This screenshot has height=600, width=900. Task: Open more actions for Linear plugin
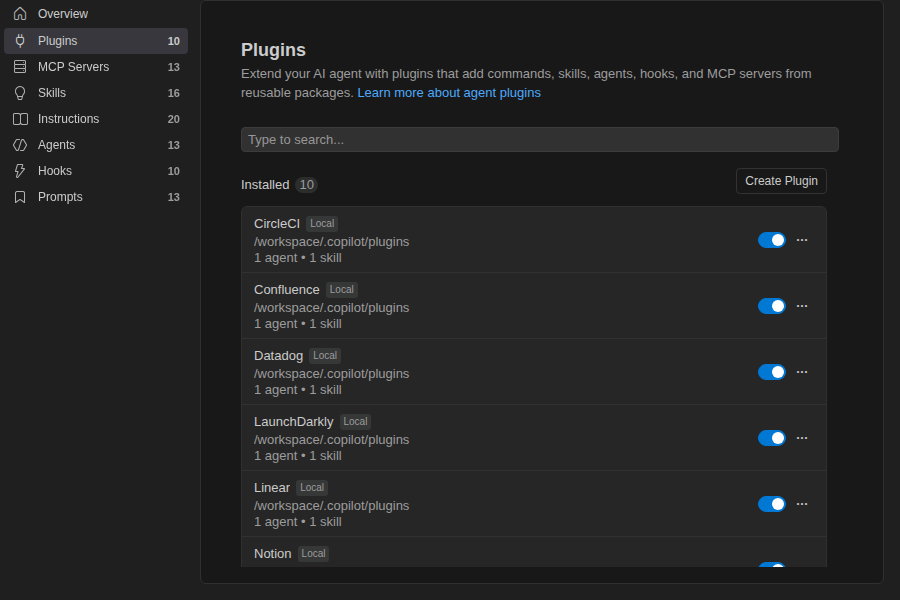coord(802,504)
